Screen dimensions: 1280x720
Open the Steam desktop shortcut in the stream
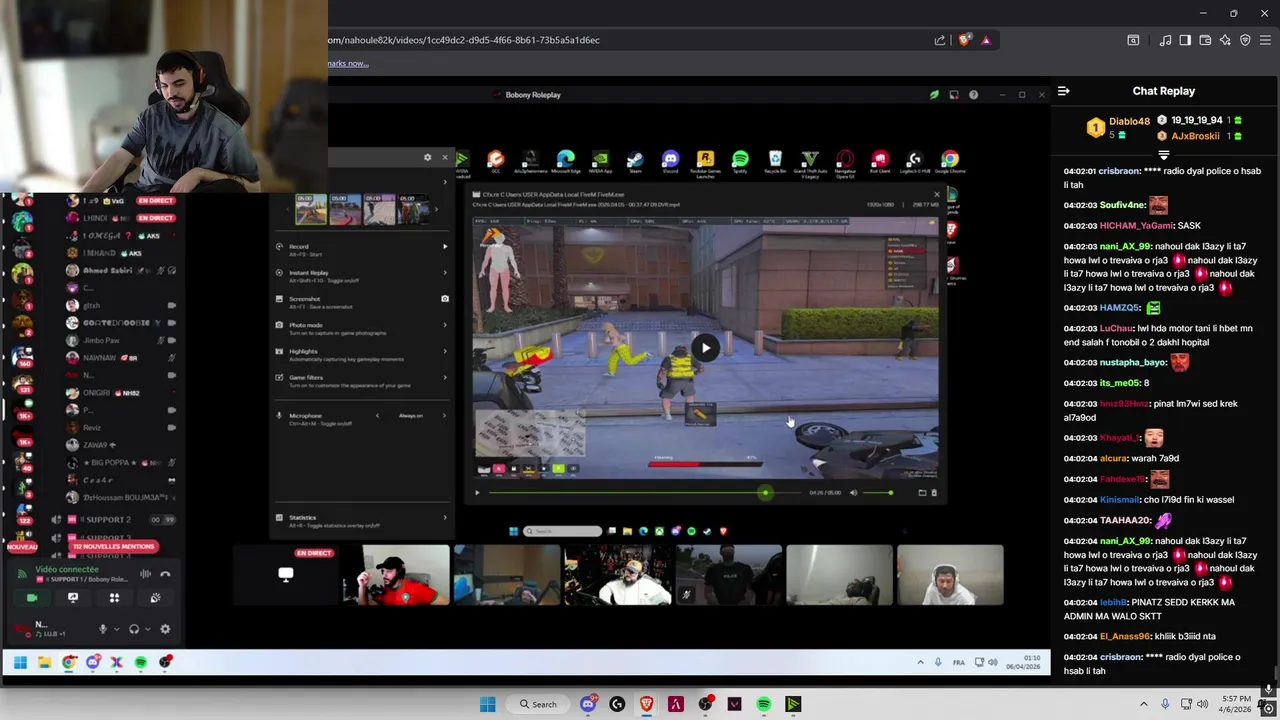635,162
